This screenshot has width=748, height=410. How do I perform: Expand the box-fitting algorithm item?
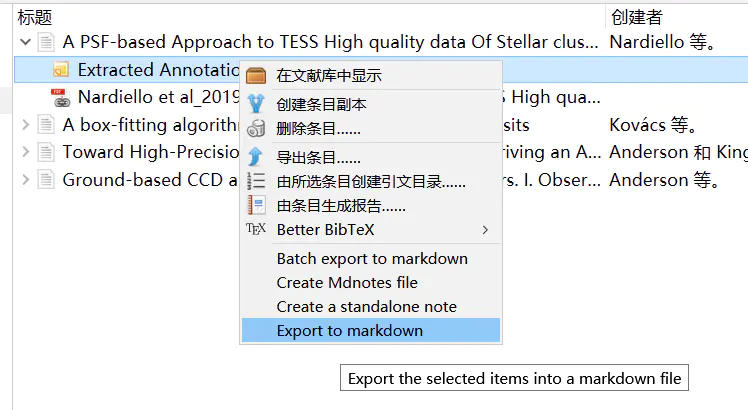[x=25, y=125]
